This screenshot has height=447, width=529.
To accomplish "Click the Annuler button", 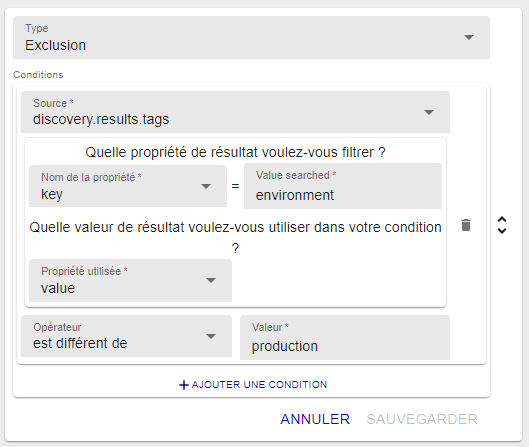I will tap(315, 419).
